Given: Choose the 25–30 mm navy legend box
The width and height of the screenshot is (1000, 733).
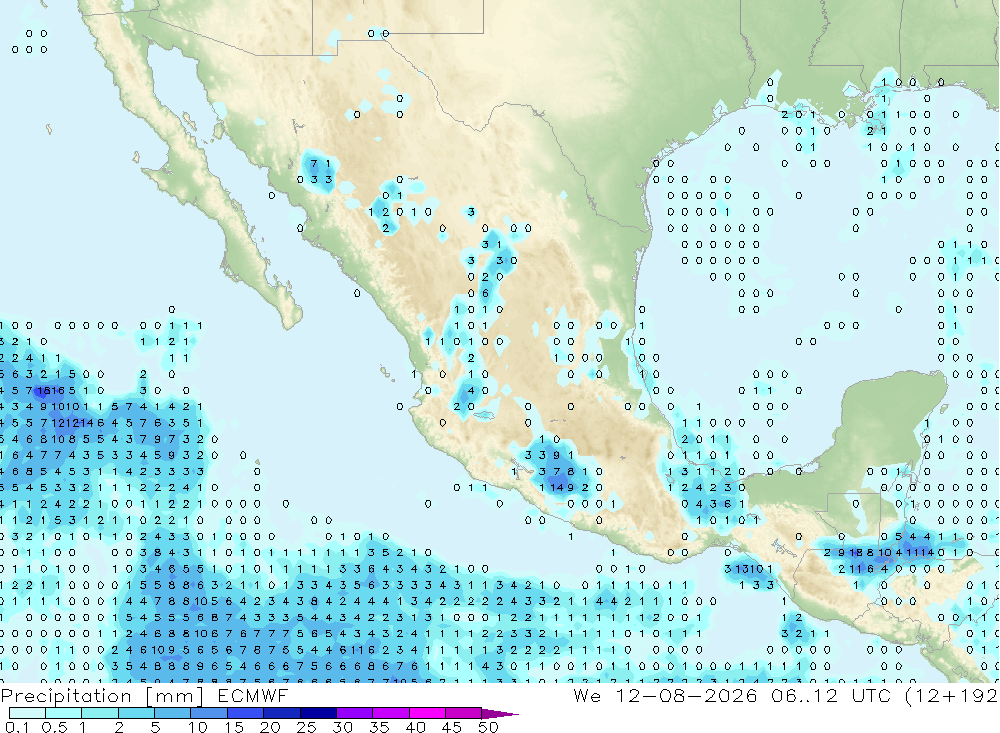Looking at the screenshot, I should coord(318,713).
